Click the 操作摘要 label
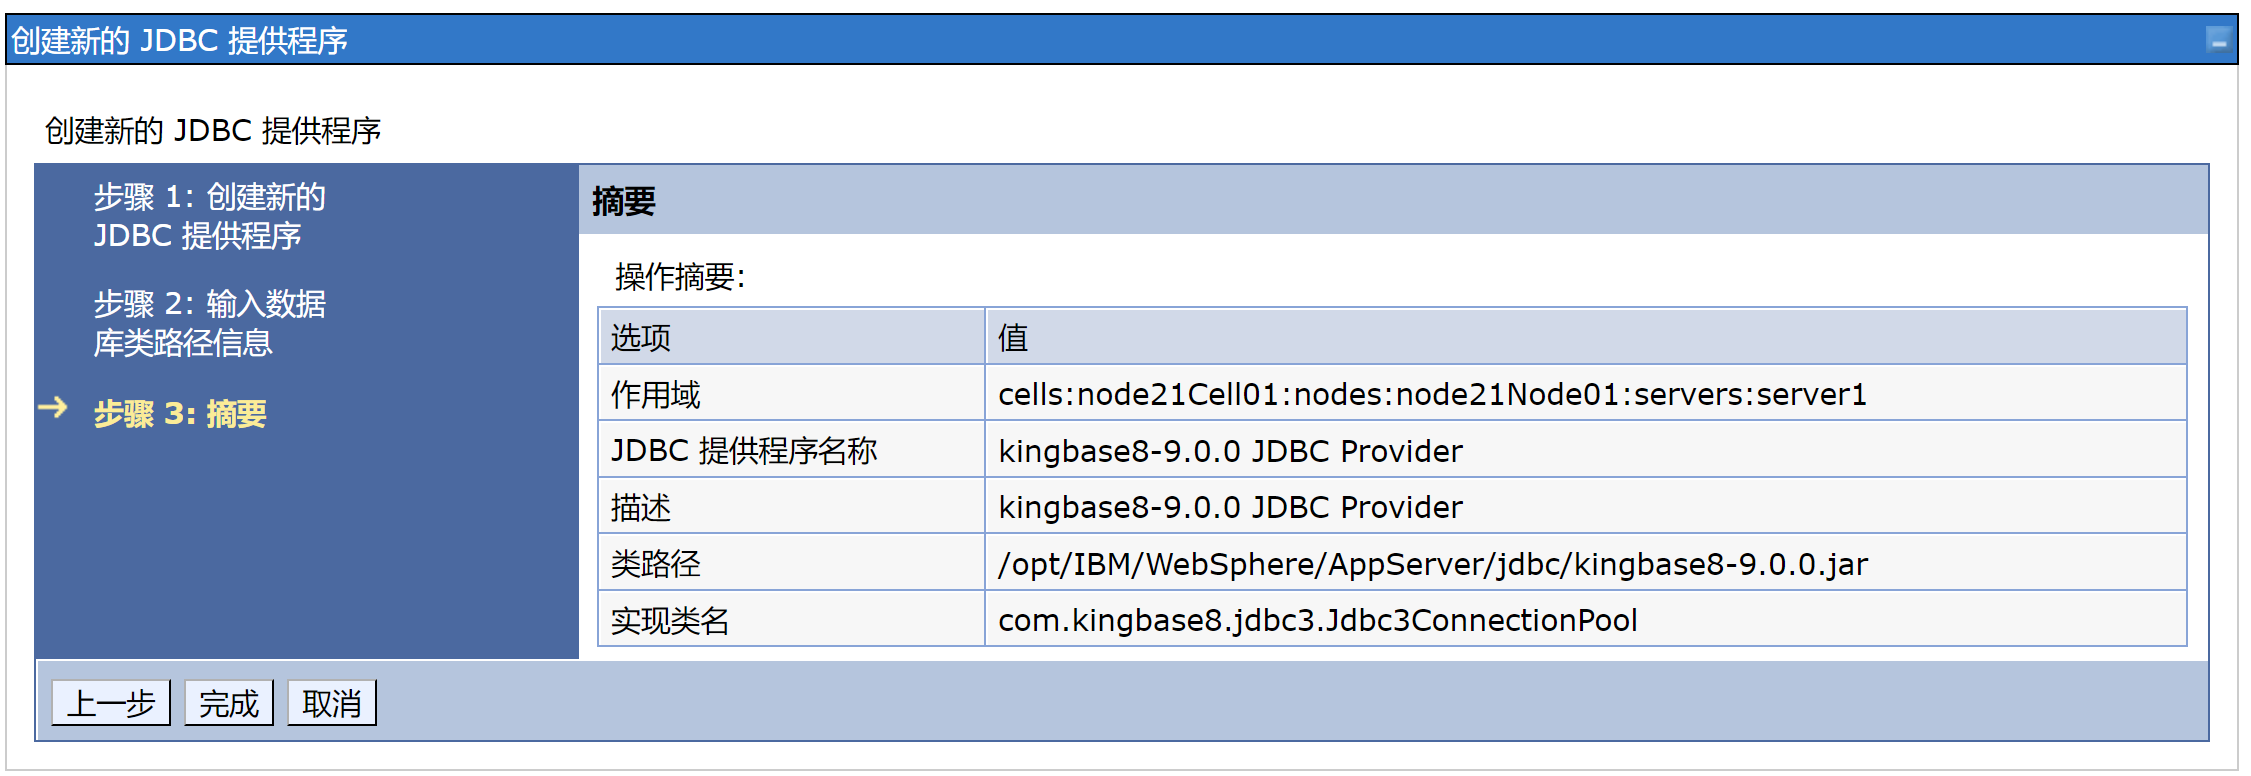The height and width of the screenshot is (776, 2251). pos(680,277)
